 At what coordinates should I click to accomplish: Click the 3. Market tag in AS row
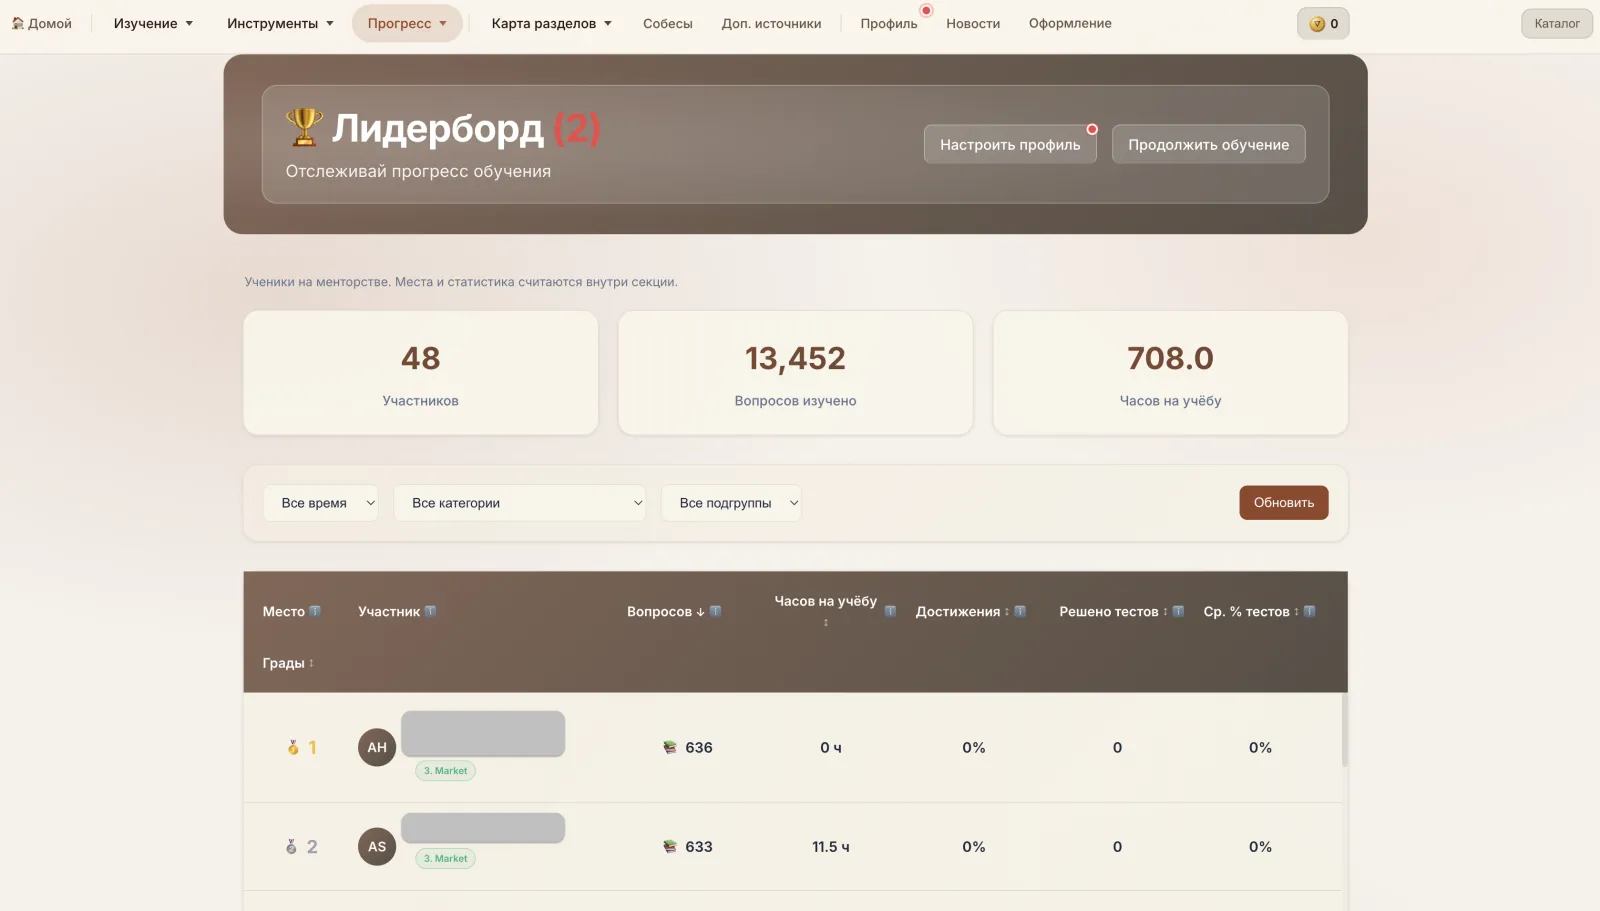(x=445, y=859)
